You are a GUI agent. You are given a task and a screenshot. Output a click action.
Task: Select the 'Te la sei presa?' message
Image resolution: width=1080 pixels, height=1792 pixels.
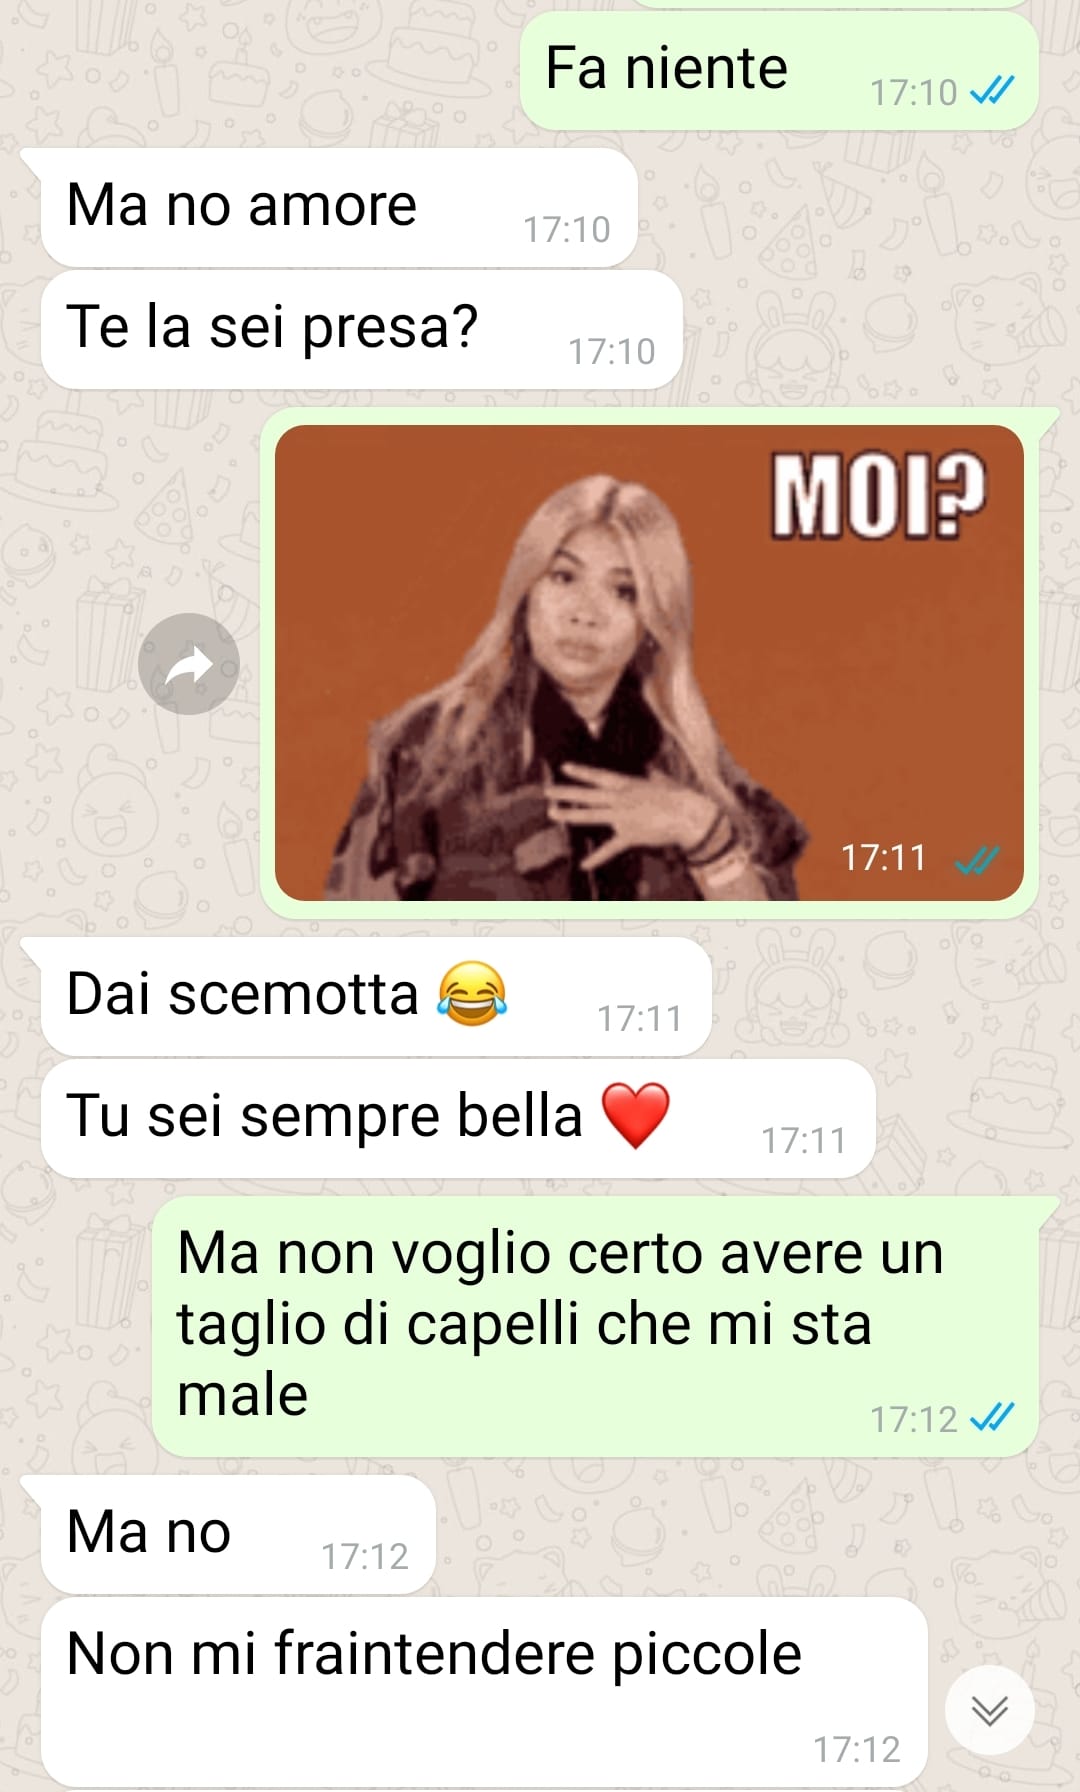pyautogui.click(x=362, y=330)
